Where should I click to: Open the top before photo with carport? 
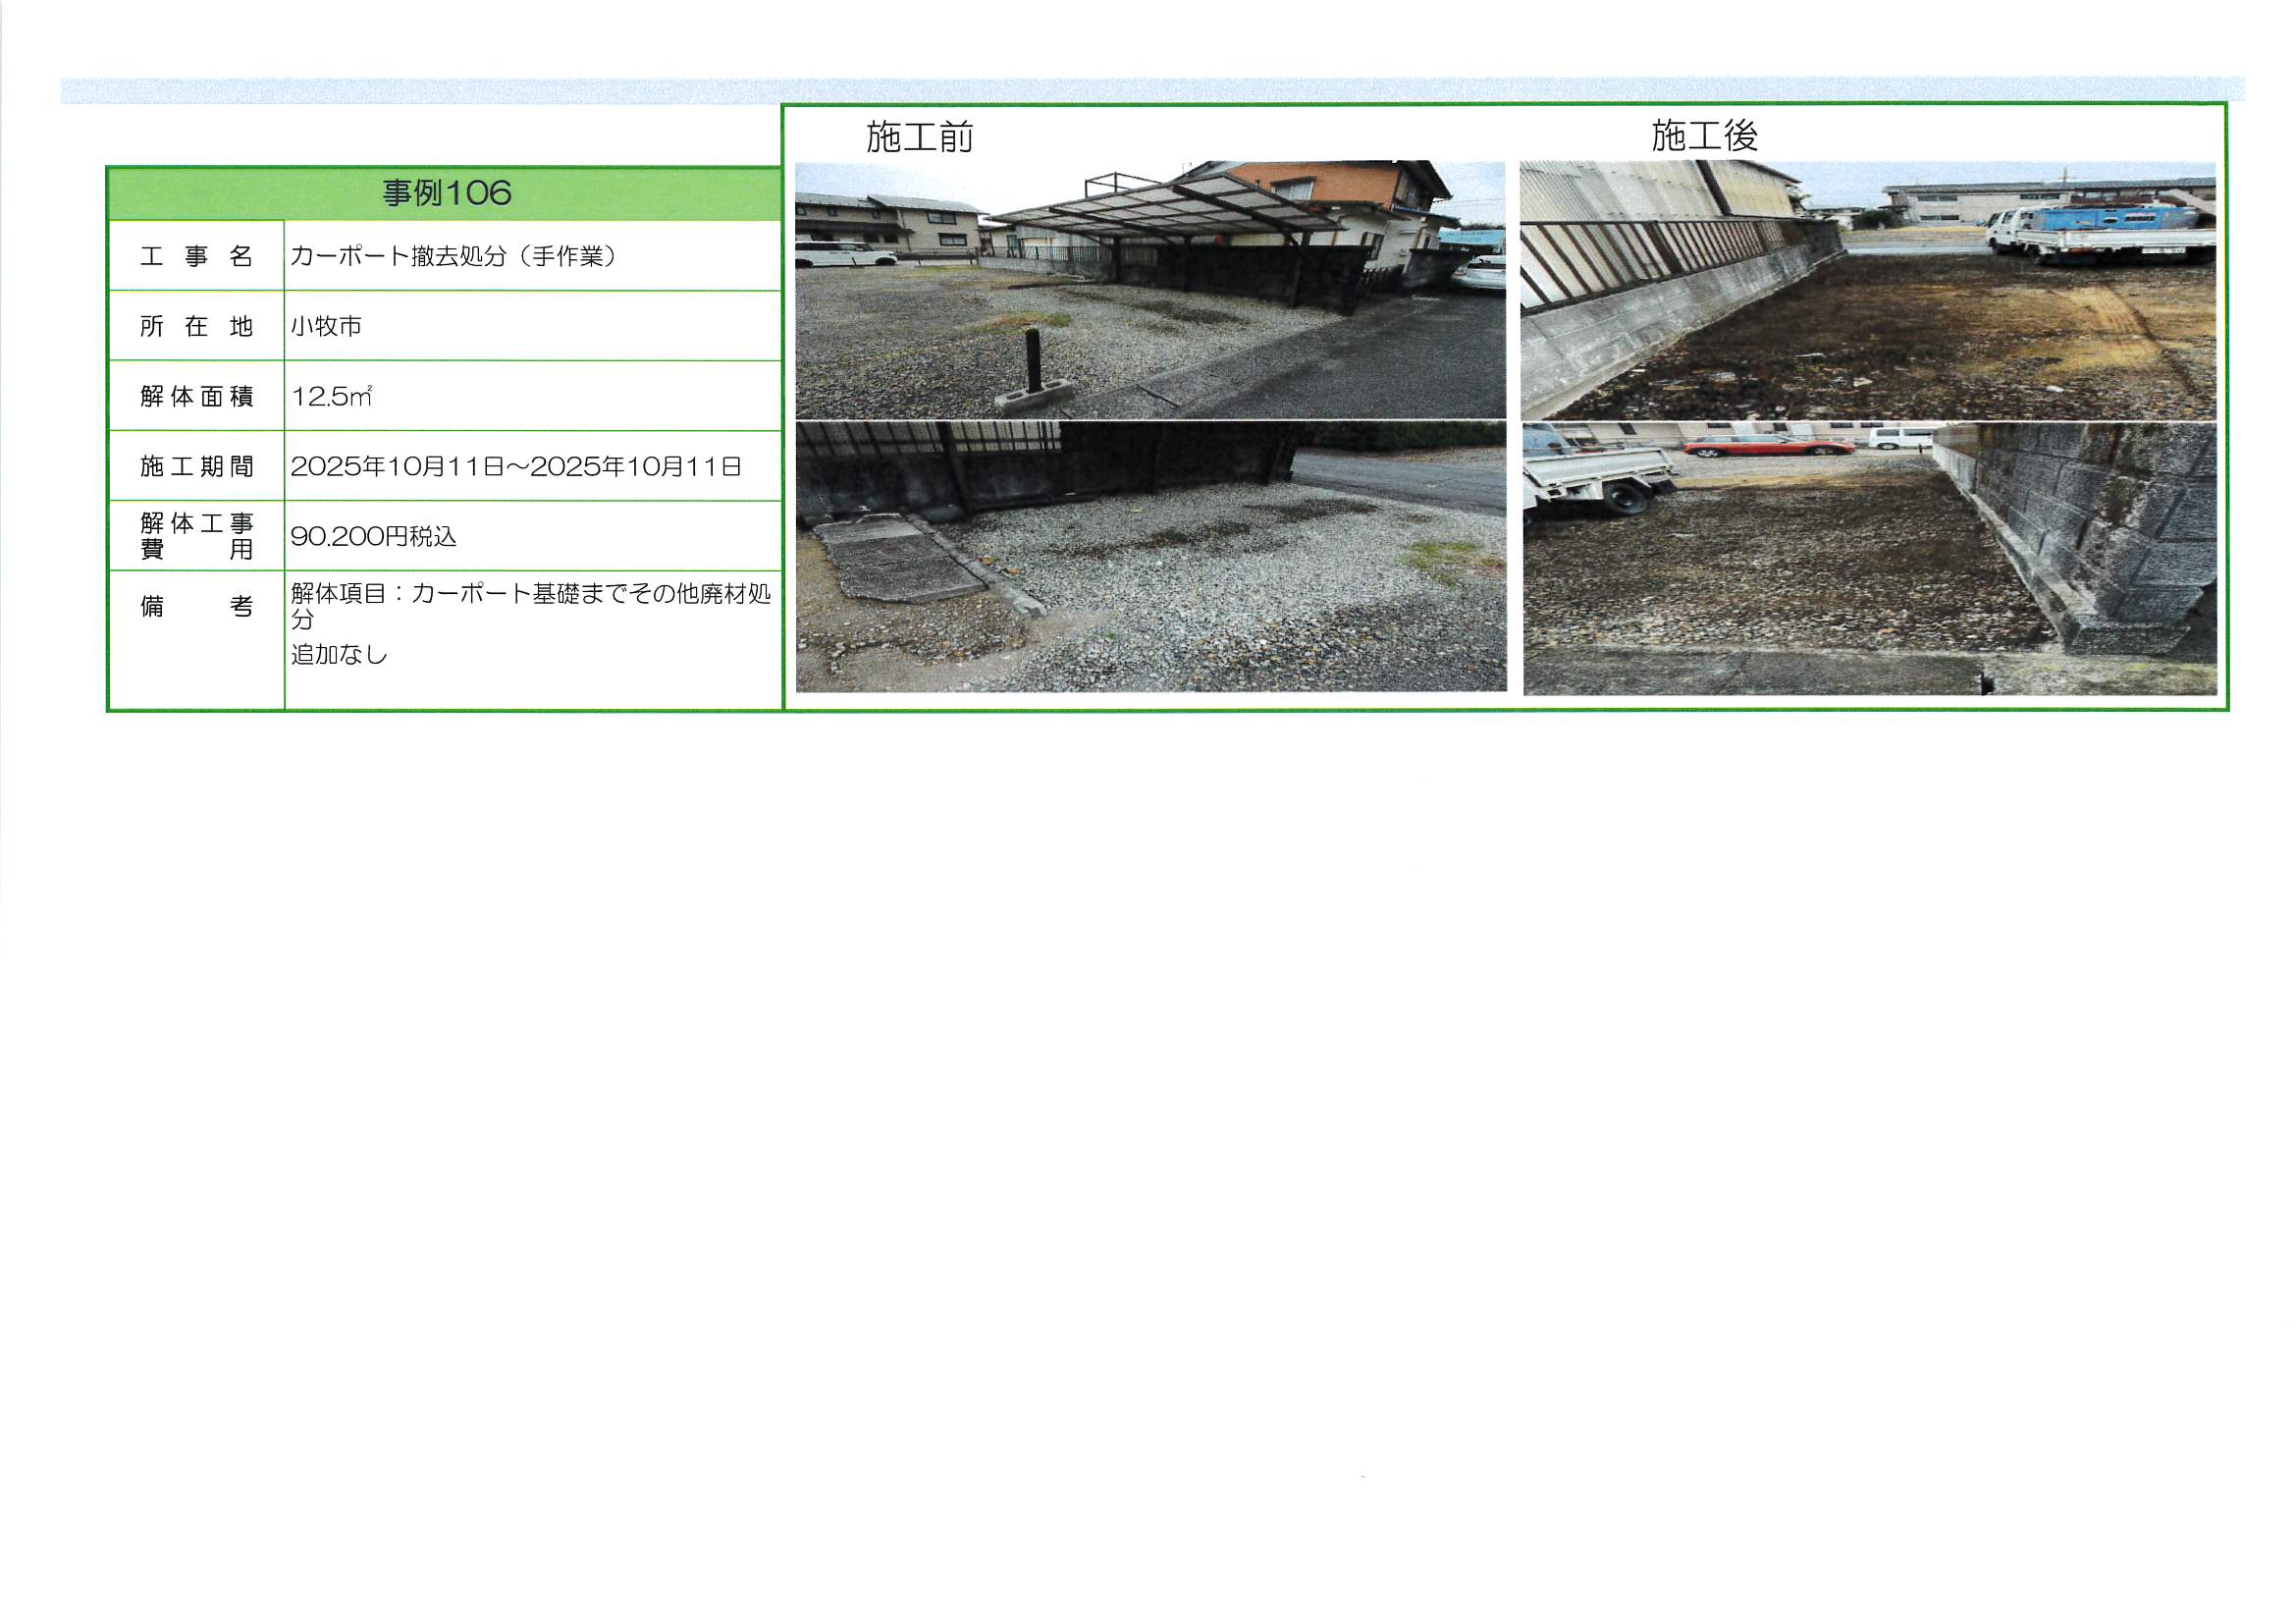(1150, 290)
